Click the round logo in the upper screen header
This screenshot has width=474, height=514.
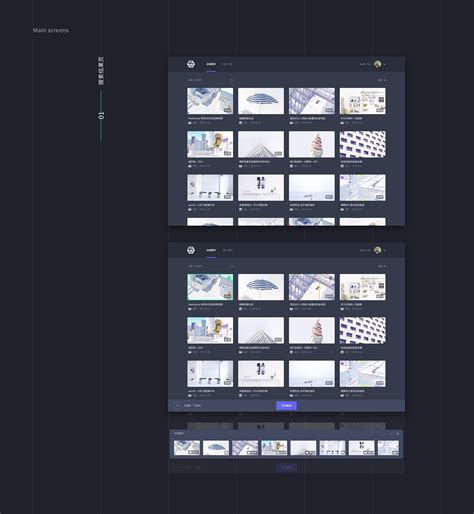[191, 64]
